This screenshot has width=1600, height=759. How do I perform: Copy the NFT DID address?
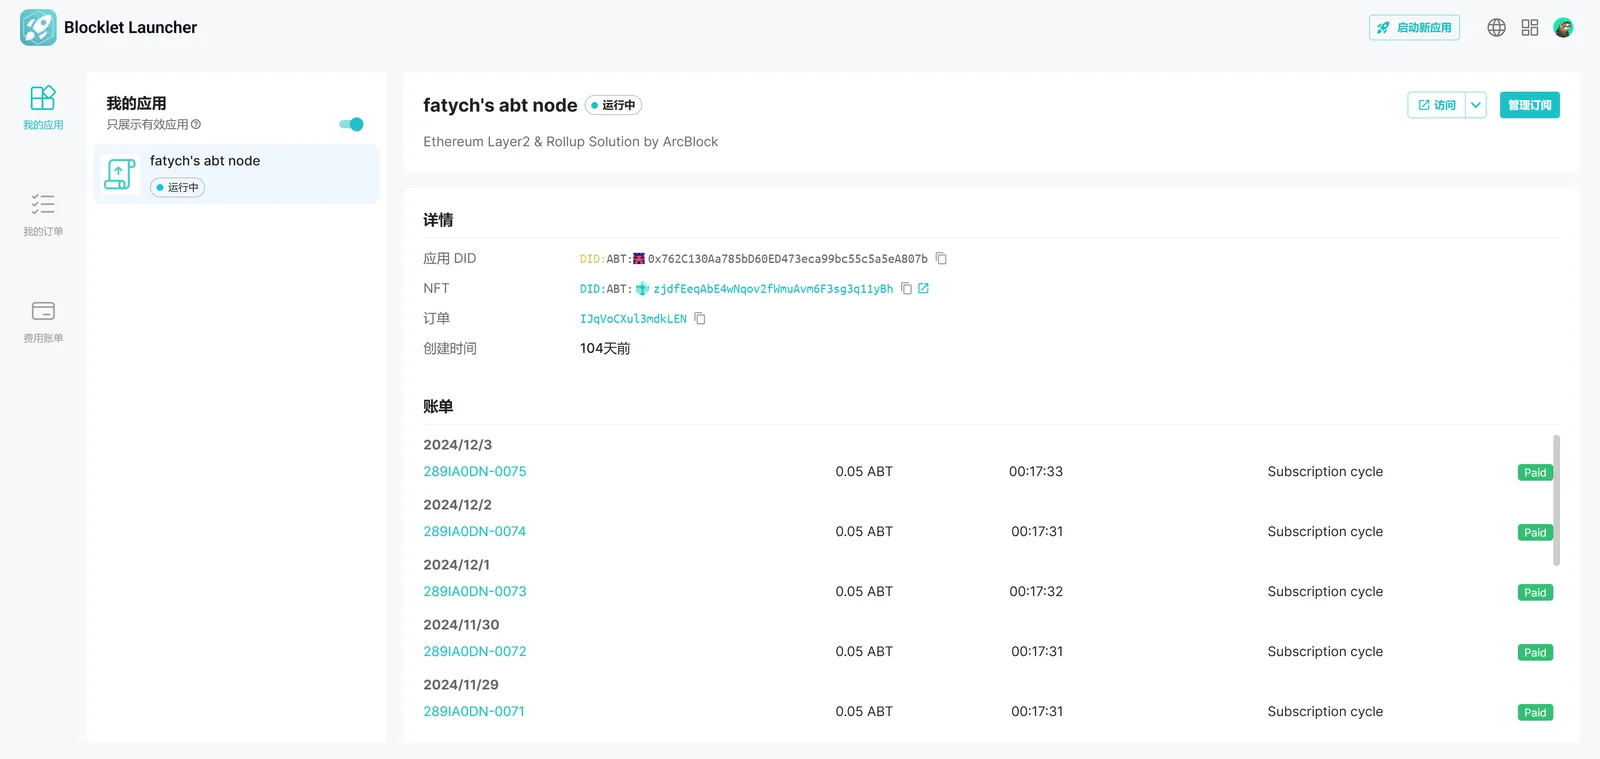point(906,288)
